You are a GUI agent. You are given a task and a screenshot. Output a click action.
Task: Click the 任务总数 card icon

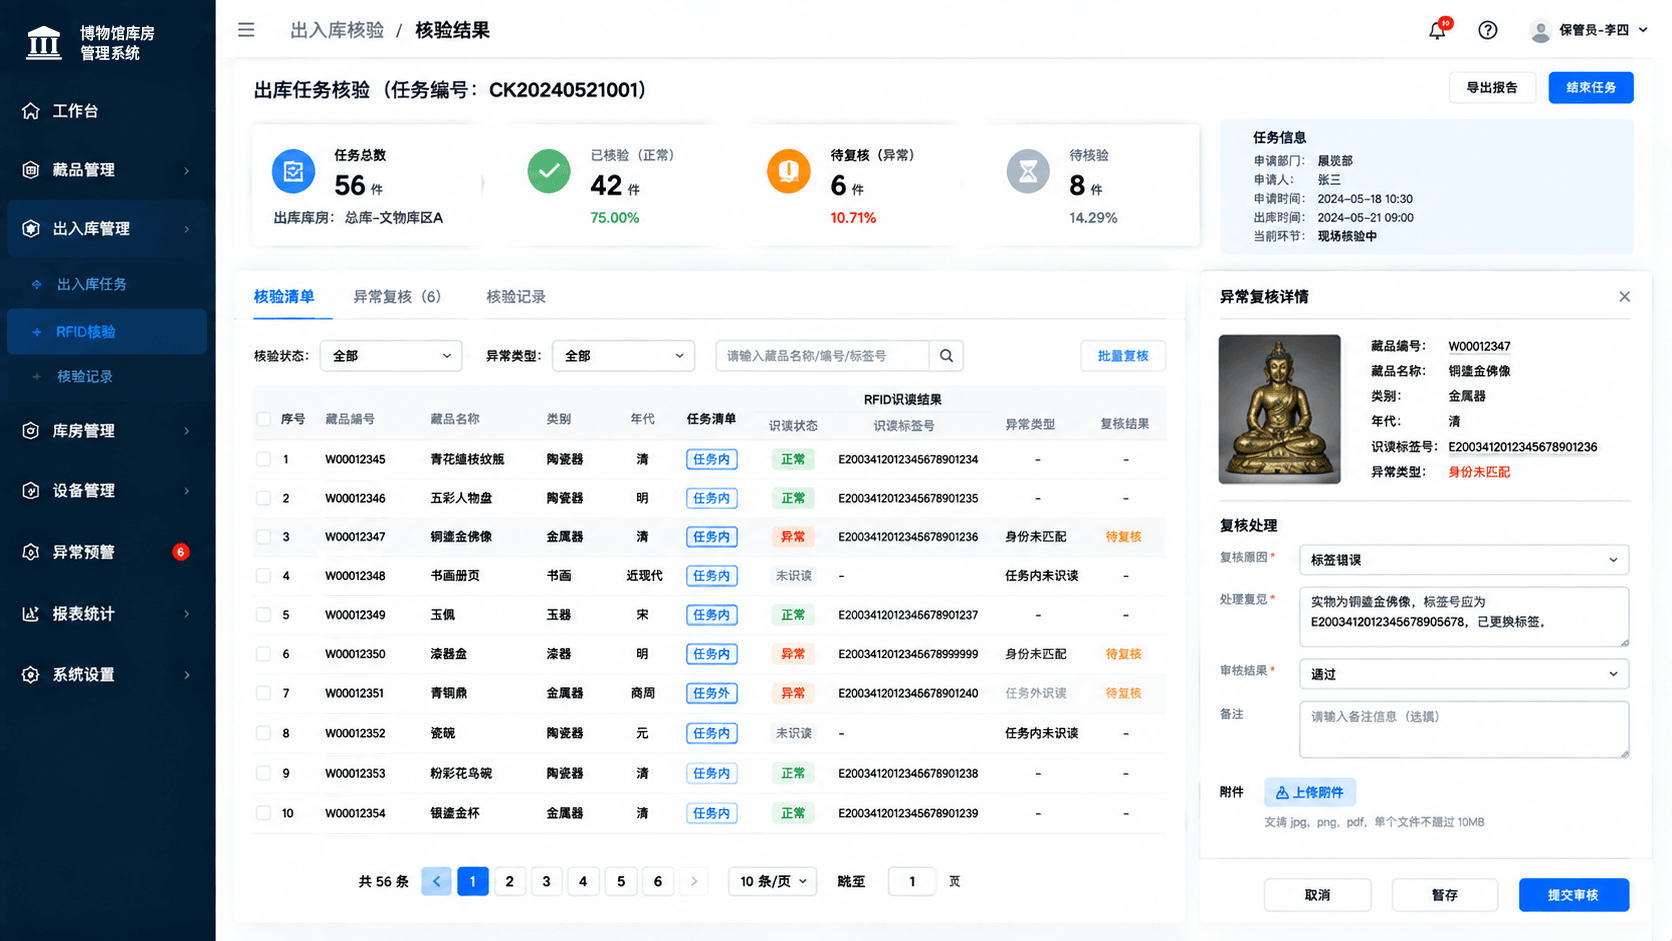pos(293,172)
